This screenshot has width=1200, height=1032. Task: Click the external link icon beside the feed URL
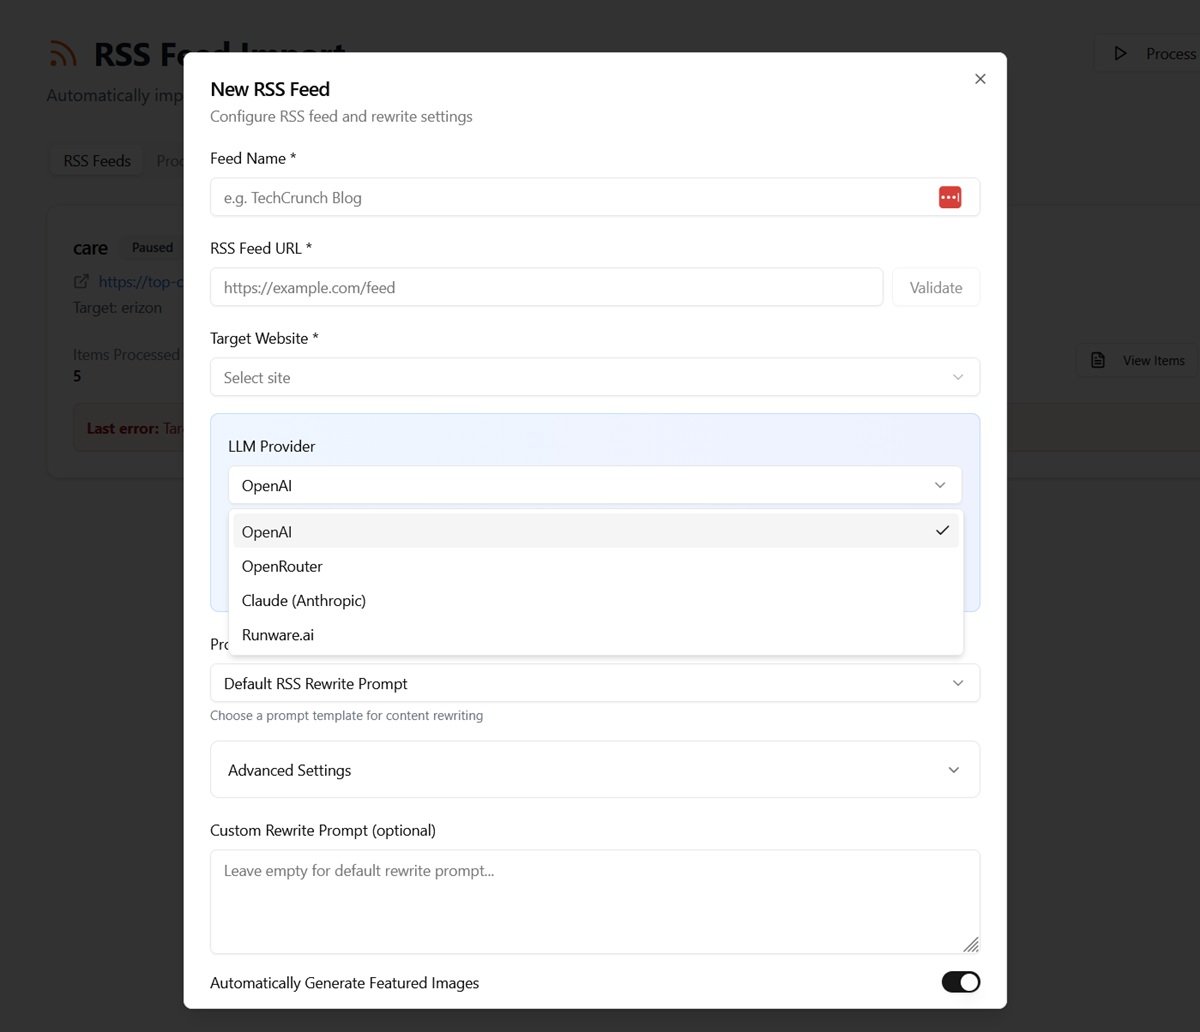(x=81, y=281)
